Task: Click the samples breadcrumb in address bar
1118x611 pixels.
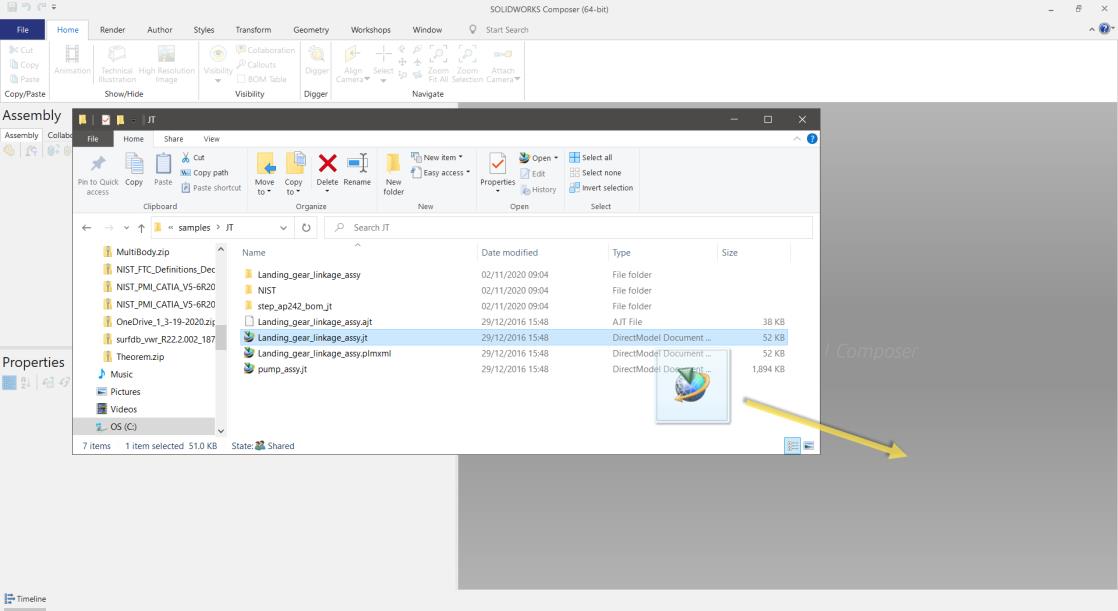Action: (x=194, y=227)
